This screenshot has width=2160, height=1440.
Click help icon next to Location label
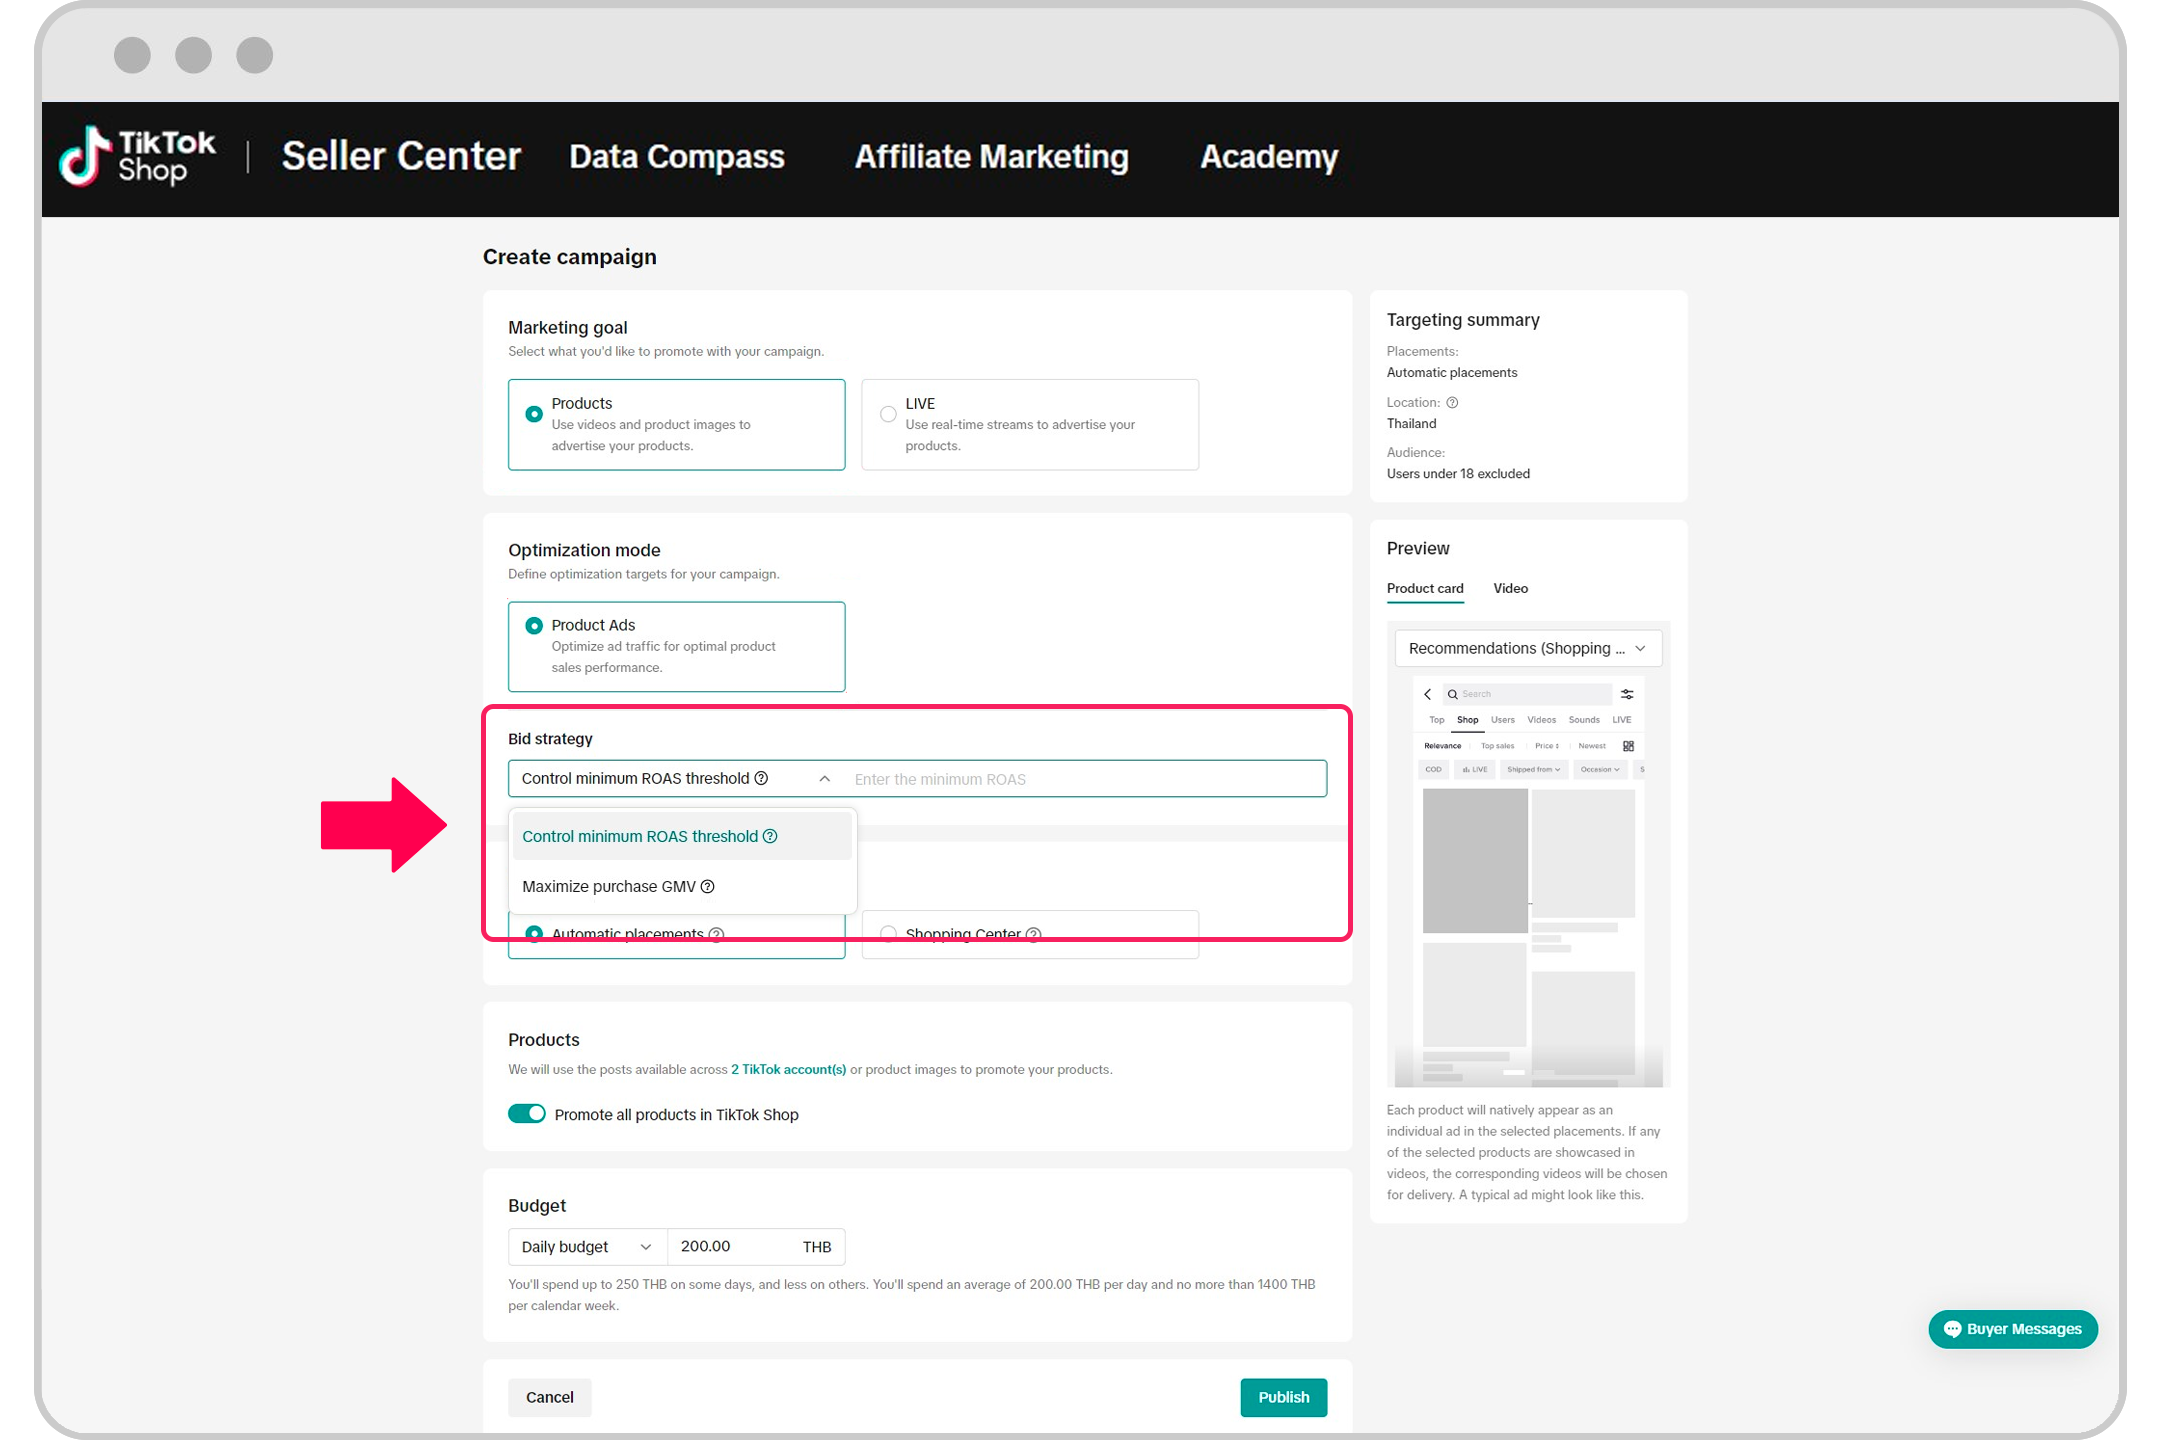tap(1452, 403)
